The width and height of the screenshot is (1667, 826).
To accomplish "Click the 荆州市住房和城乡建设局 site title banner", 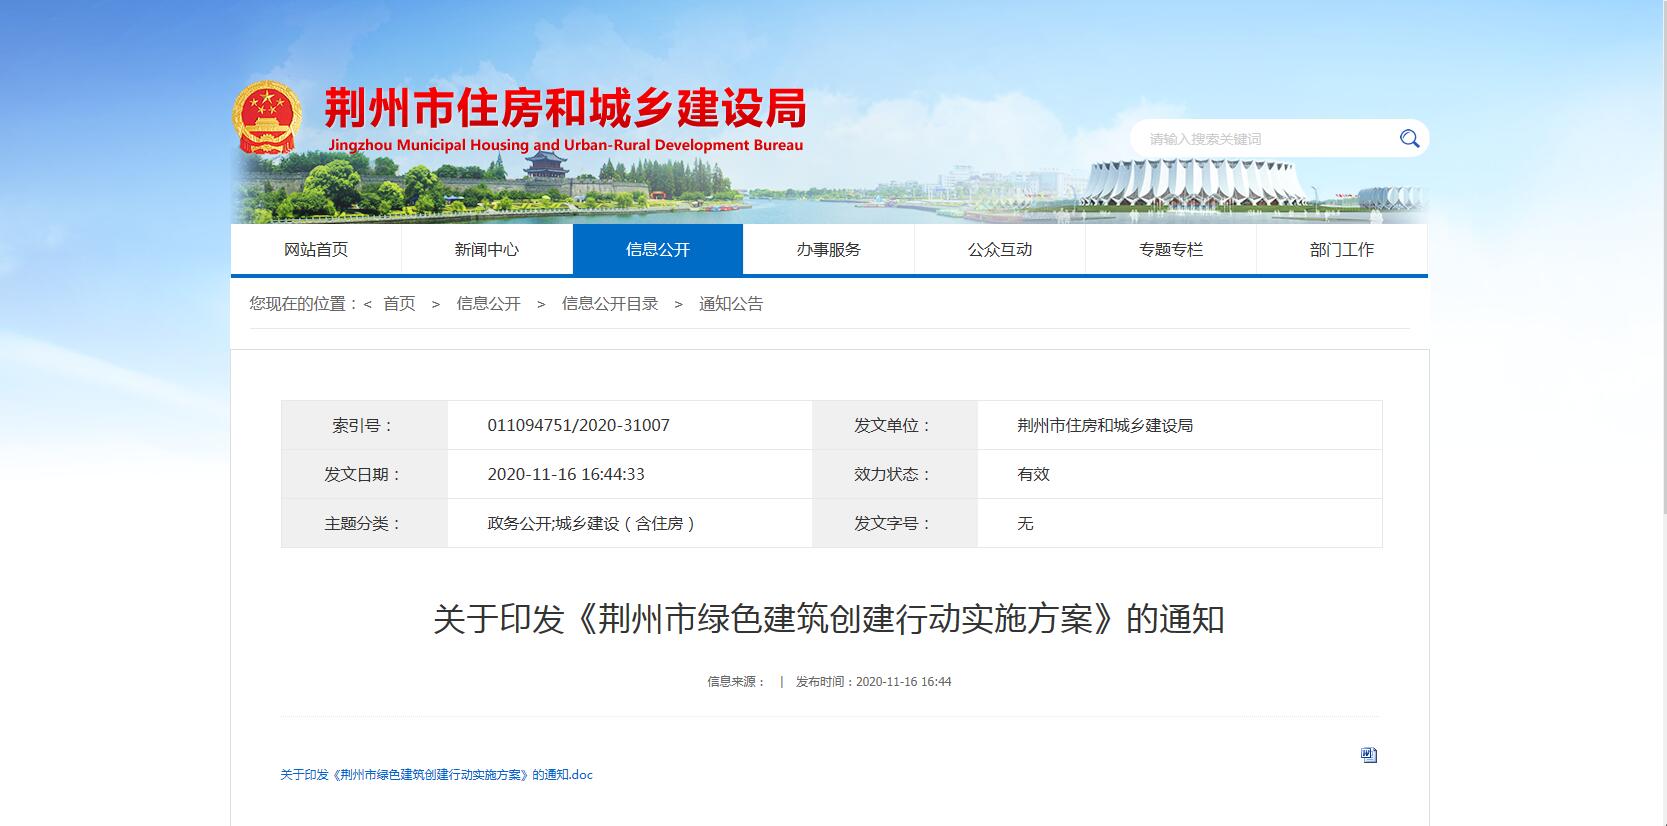I will pyautogui.click(x=565, y=110).
